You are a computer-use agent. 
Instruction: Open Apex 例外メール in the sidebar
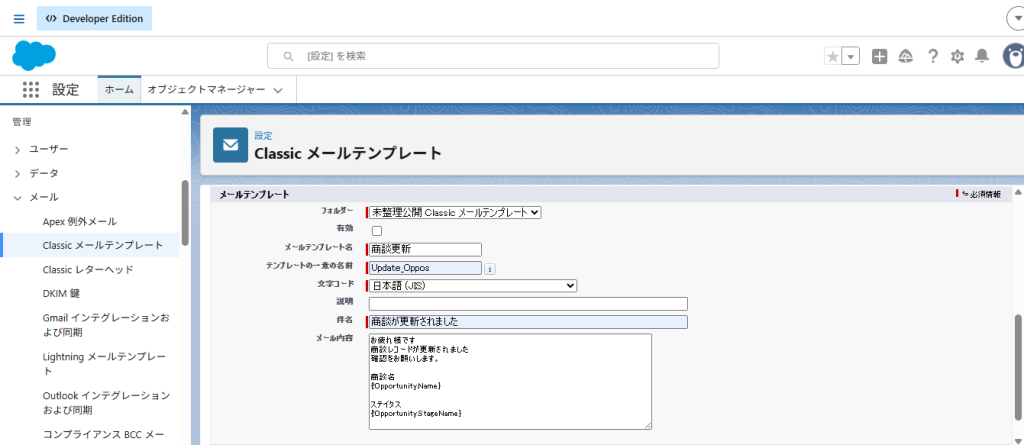(x=80, y=222)
